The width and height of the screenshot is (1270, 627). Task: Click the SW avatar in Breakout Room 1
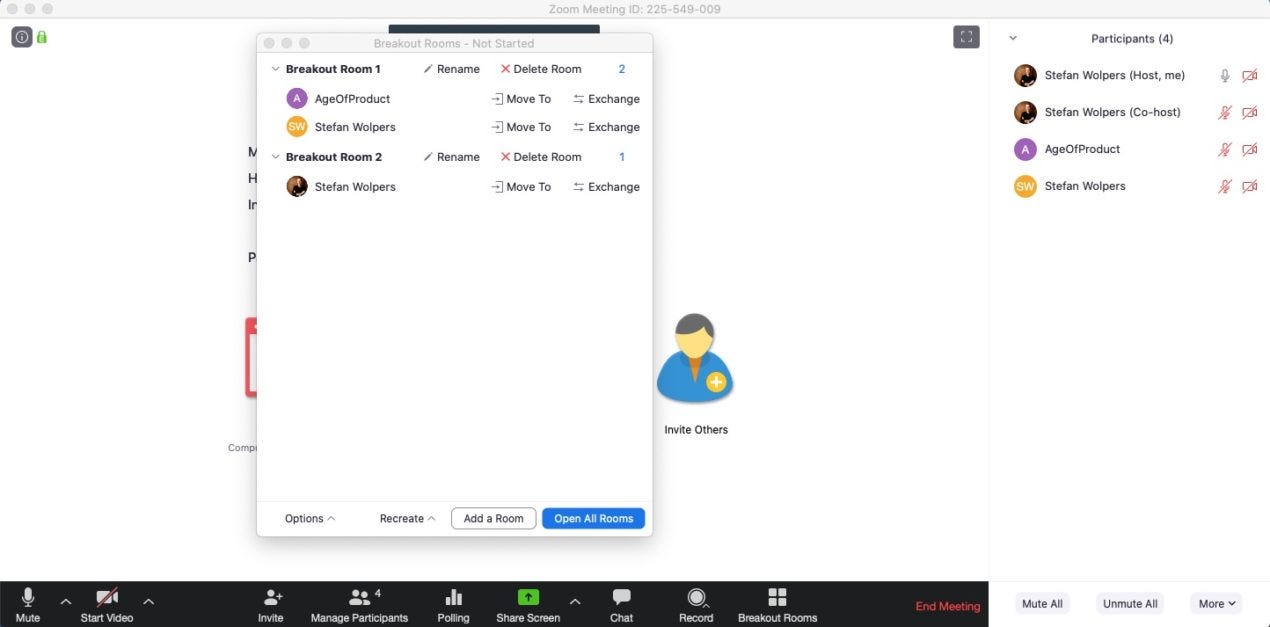297,127
